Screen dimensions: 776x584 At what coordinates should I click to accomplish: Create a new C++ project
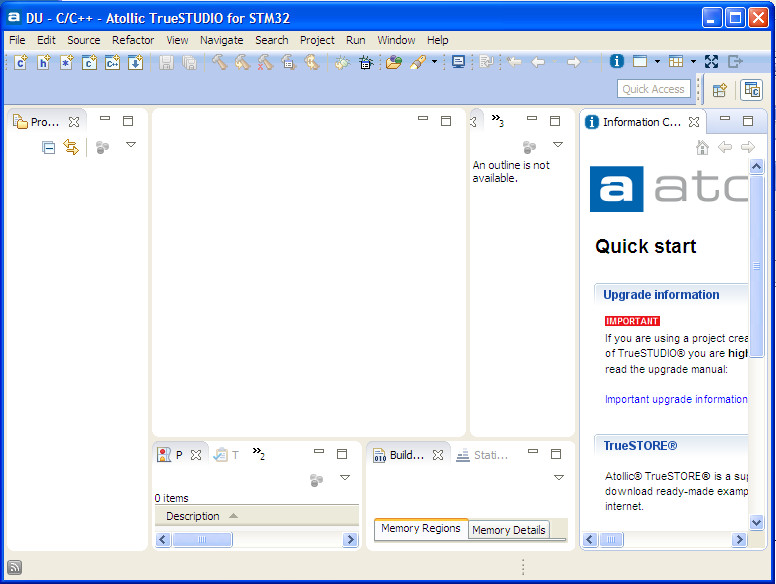point(112,62)
